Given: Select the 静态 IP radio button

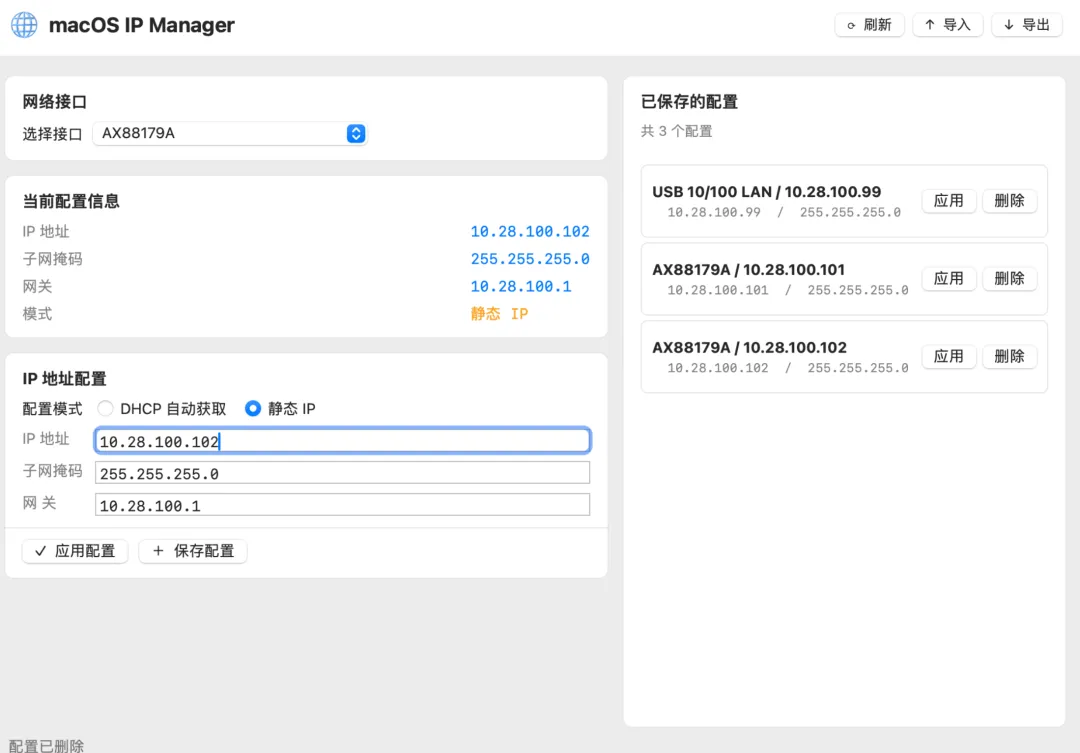Looking at the screenshot, I should [253, 408].
